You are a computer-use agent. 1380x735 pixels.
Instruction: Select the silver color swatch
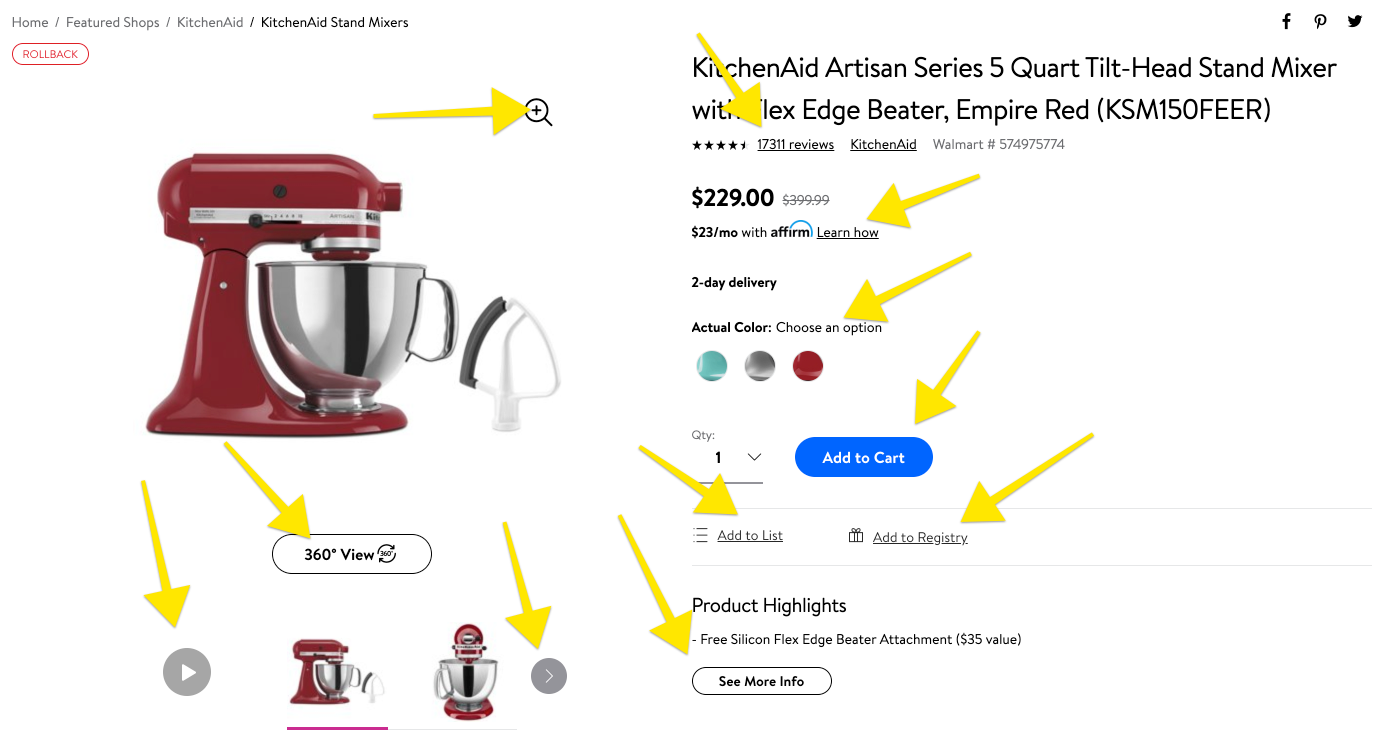(x=760, y=366)
